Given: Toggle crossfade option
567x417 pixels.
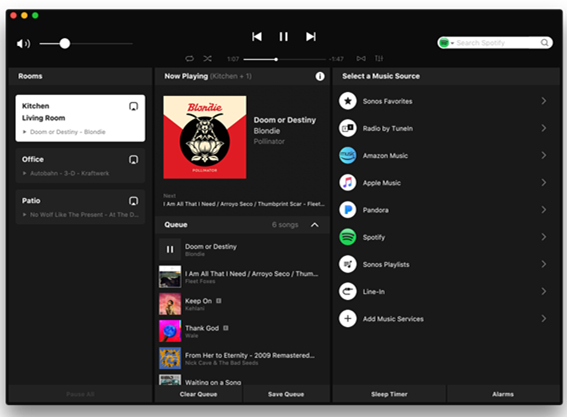Looking at the screenshot, I should [x=361, y=59].
